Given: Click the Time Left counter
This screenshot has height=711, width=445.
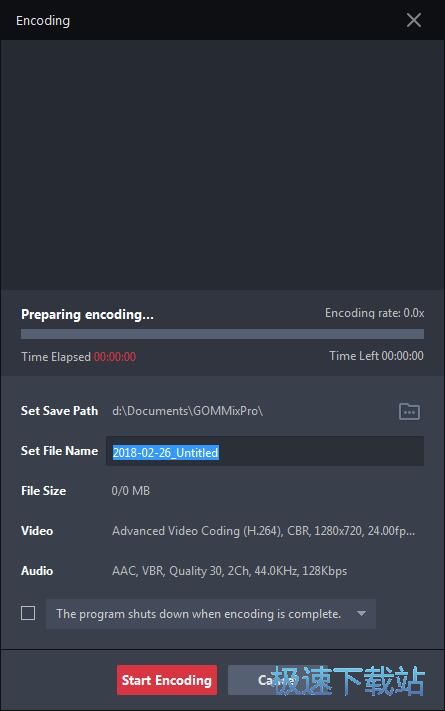Looking at the screenshot, I should (377, 356).
